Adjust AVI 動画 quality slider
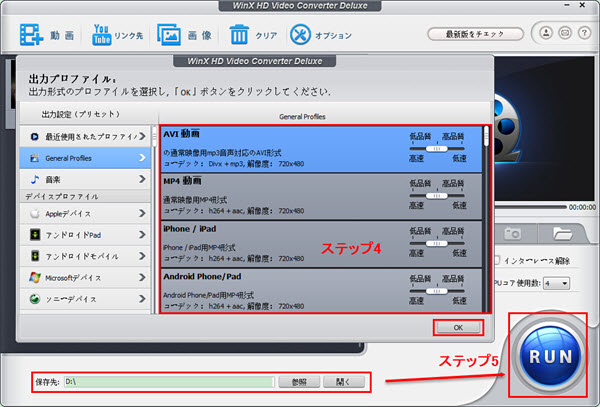Image resolution: width=600 pixels, height=407 pixels. point(437,148)
